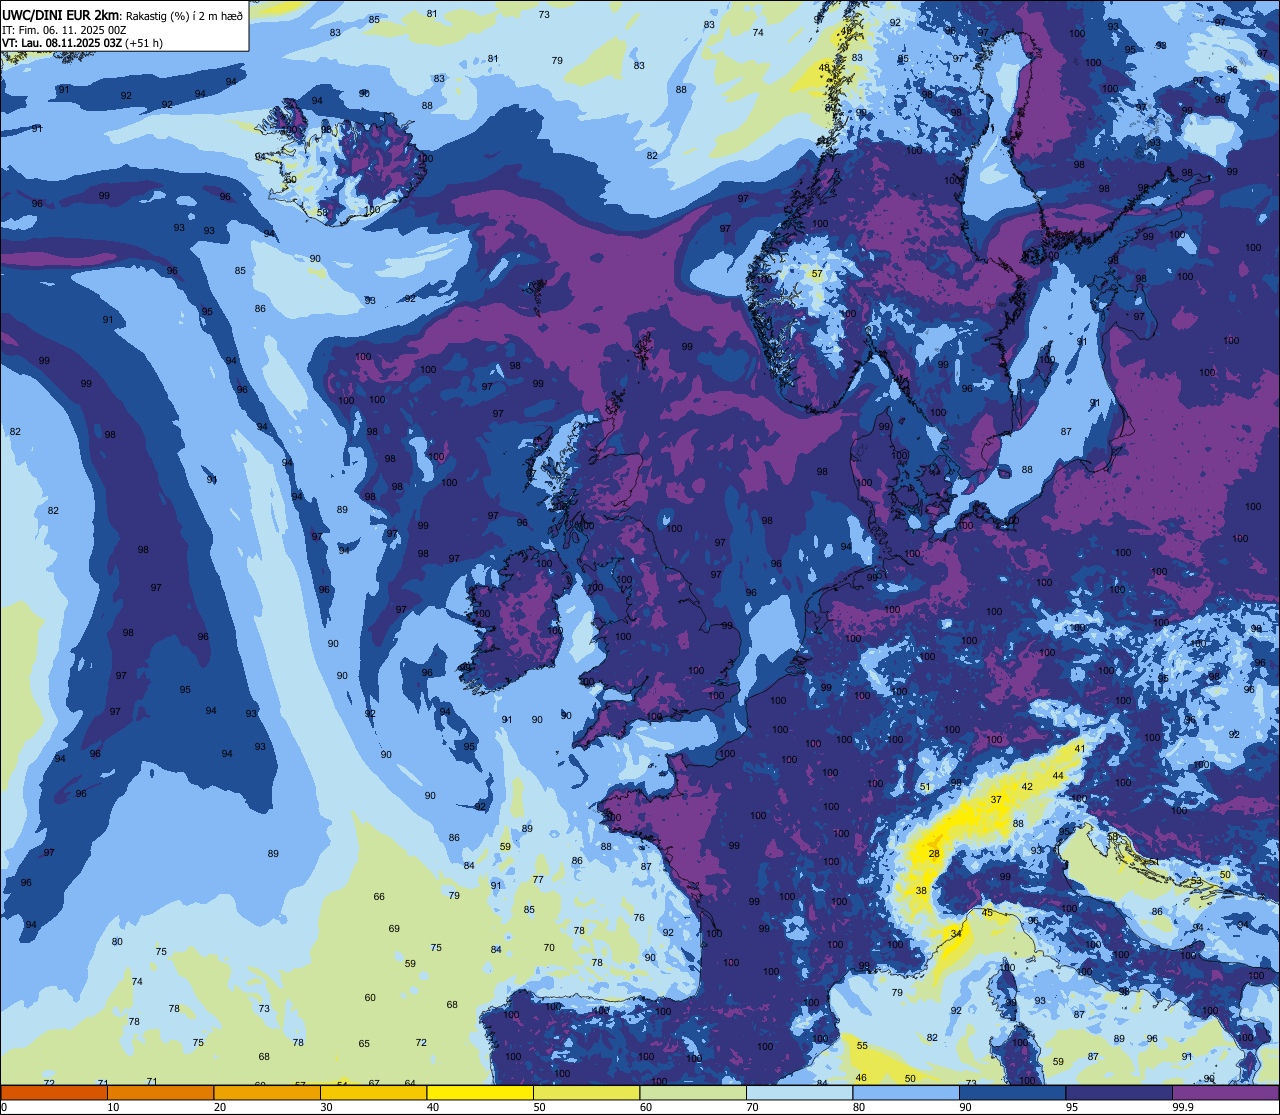The height and width of the screenshot is (1115, 1280).
Task: Click the 60–70 light green legend swatch
Action: pos(693,1092)
